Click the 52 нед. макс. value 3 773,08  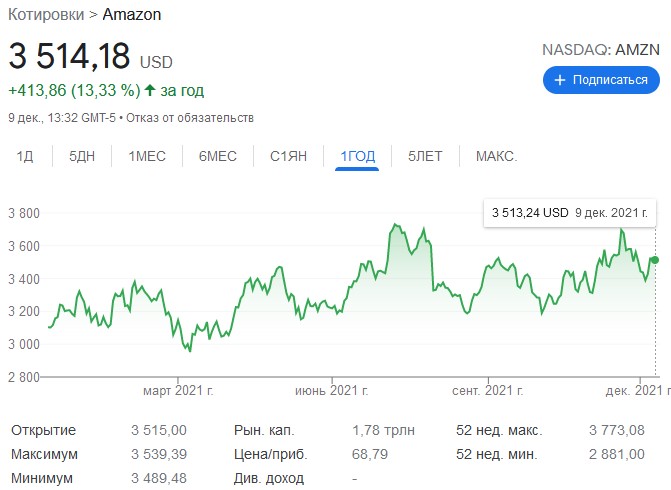click(x=617, y=430)
